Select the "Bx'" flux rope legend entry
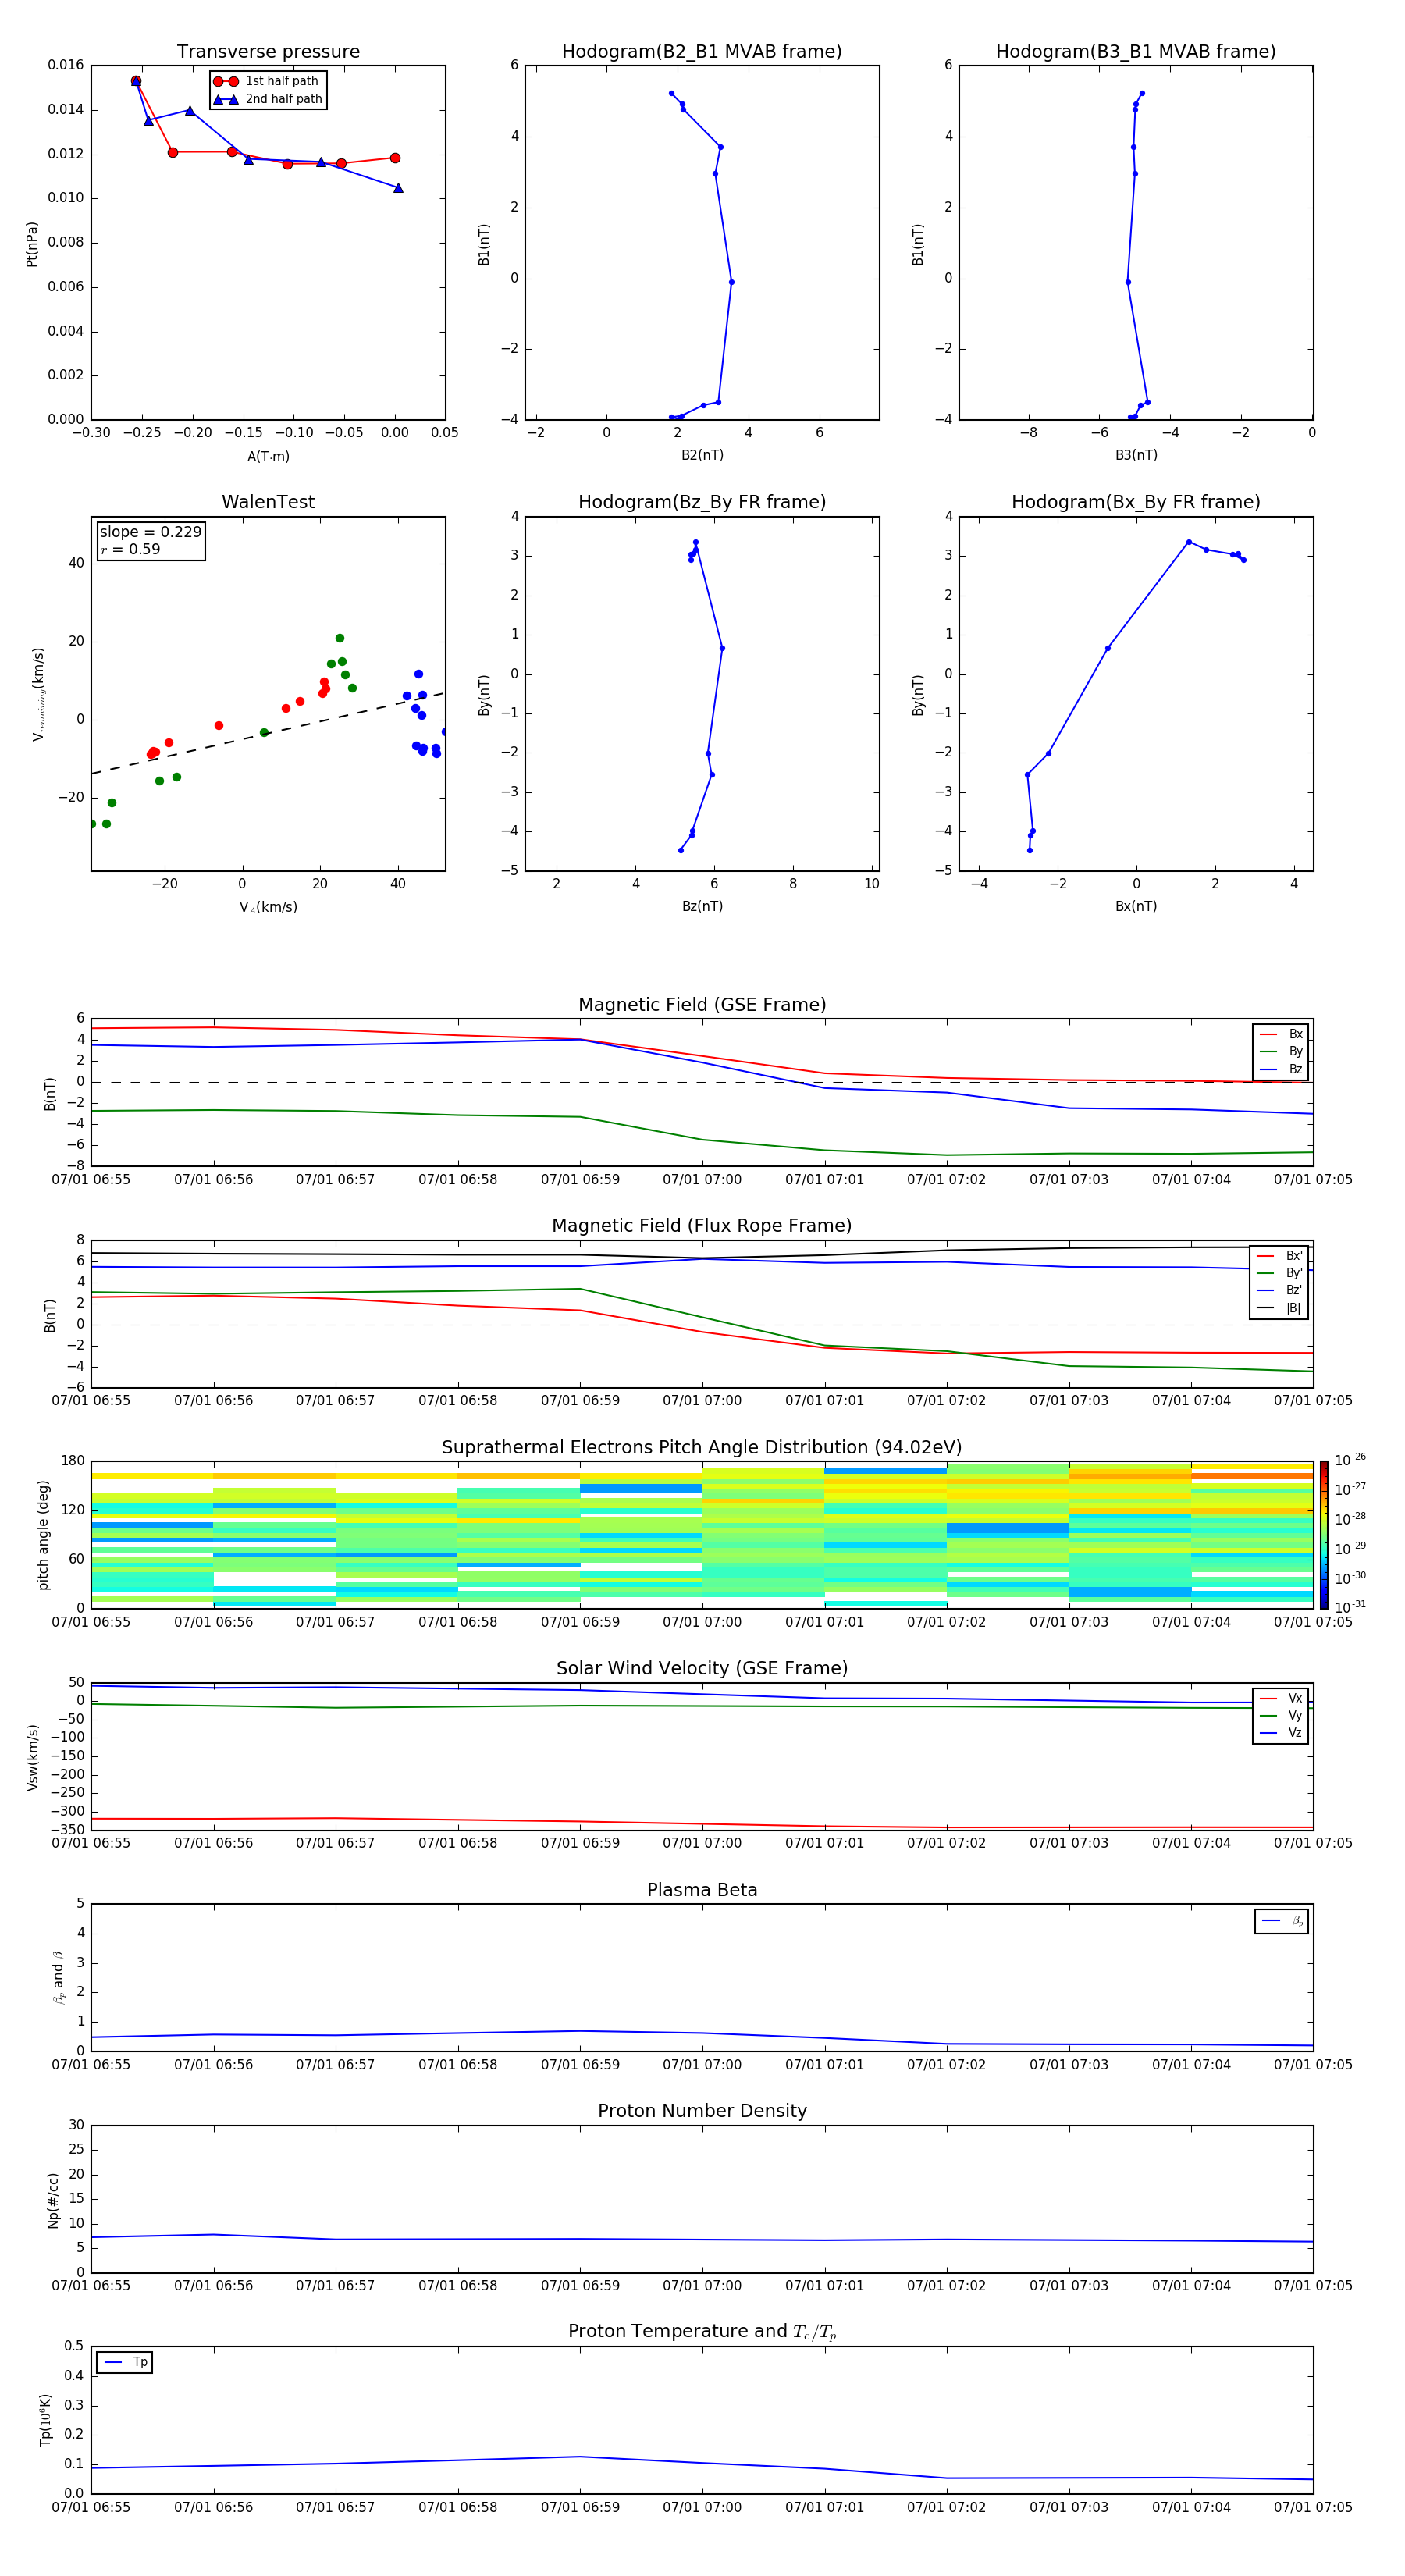 coord(1280,1256)
